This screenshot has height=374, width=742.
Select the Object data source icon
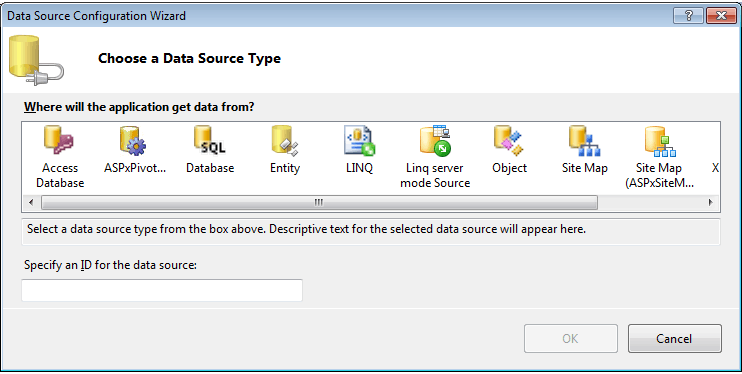(509, 141)
